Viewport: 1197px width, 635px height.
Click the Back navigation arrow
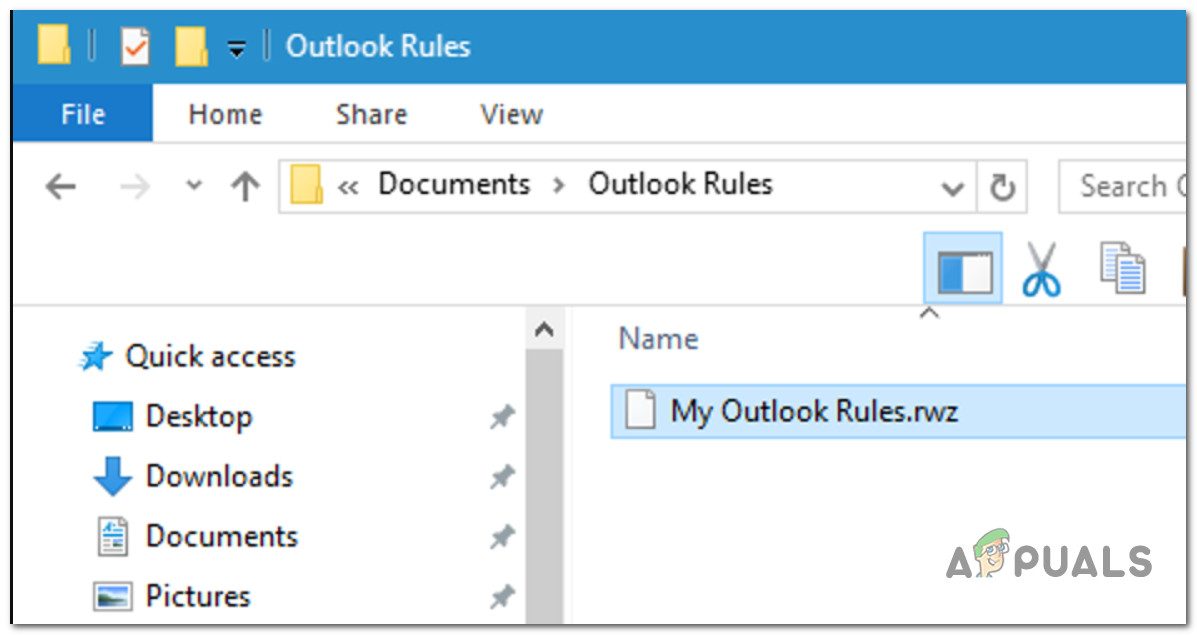(60, 186)
